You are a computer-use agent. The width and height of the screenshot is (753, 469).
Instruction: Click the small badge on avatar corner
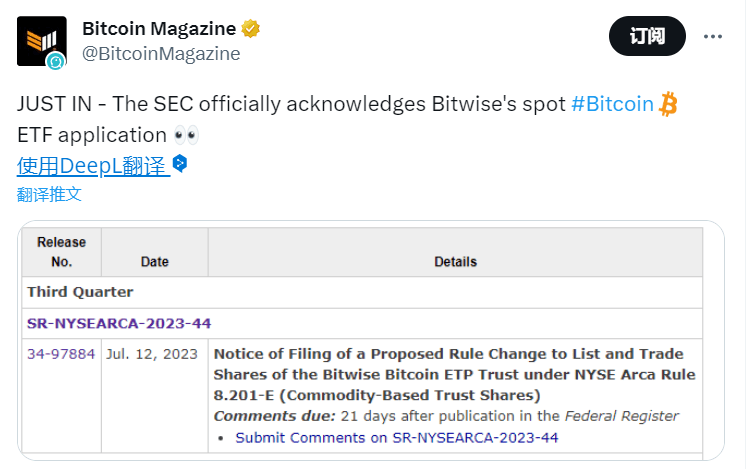pos(57,62)
